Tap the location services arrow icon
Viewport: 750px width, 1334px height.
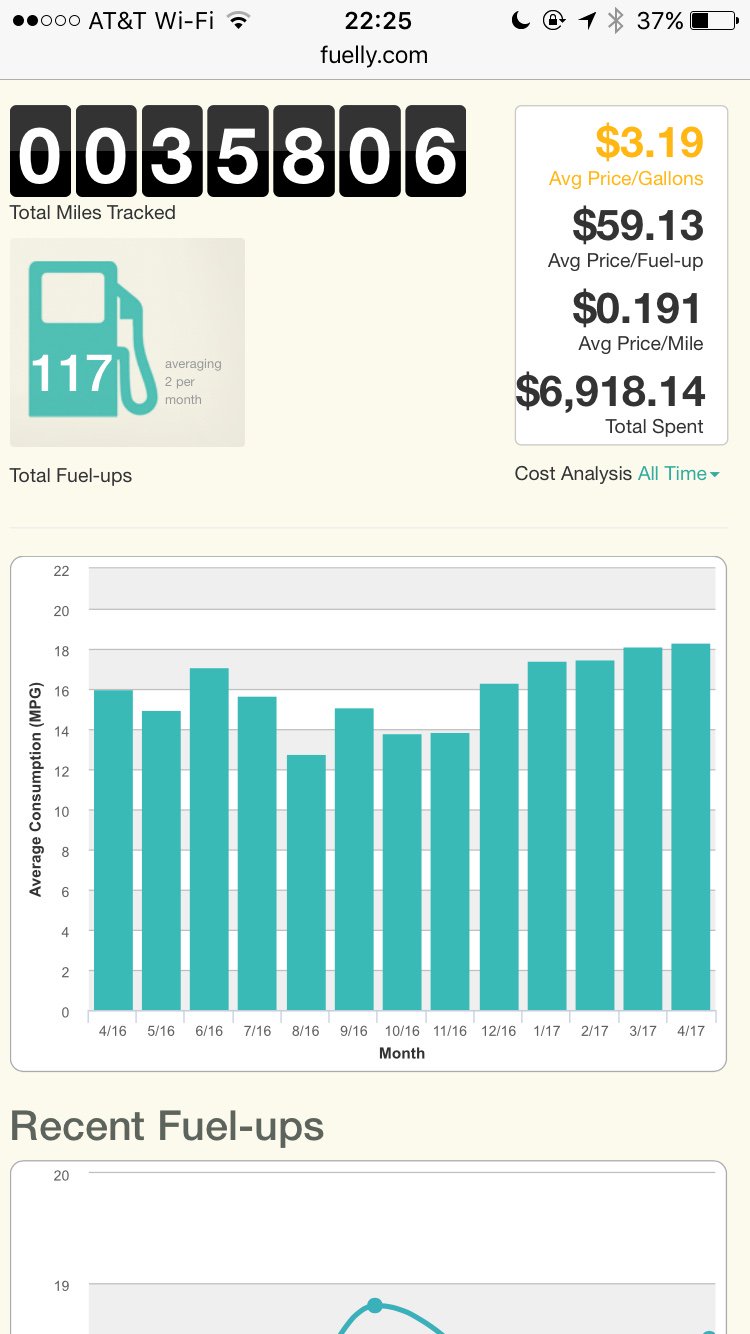click(x=587, y=21)
